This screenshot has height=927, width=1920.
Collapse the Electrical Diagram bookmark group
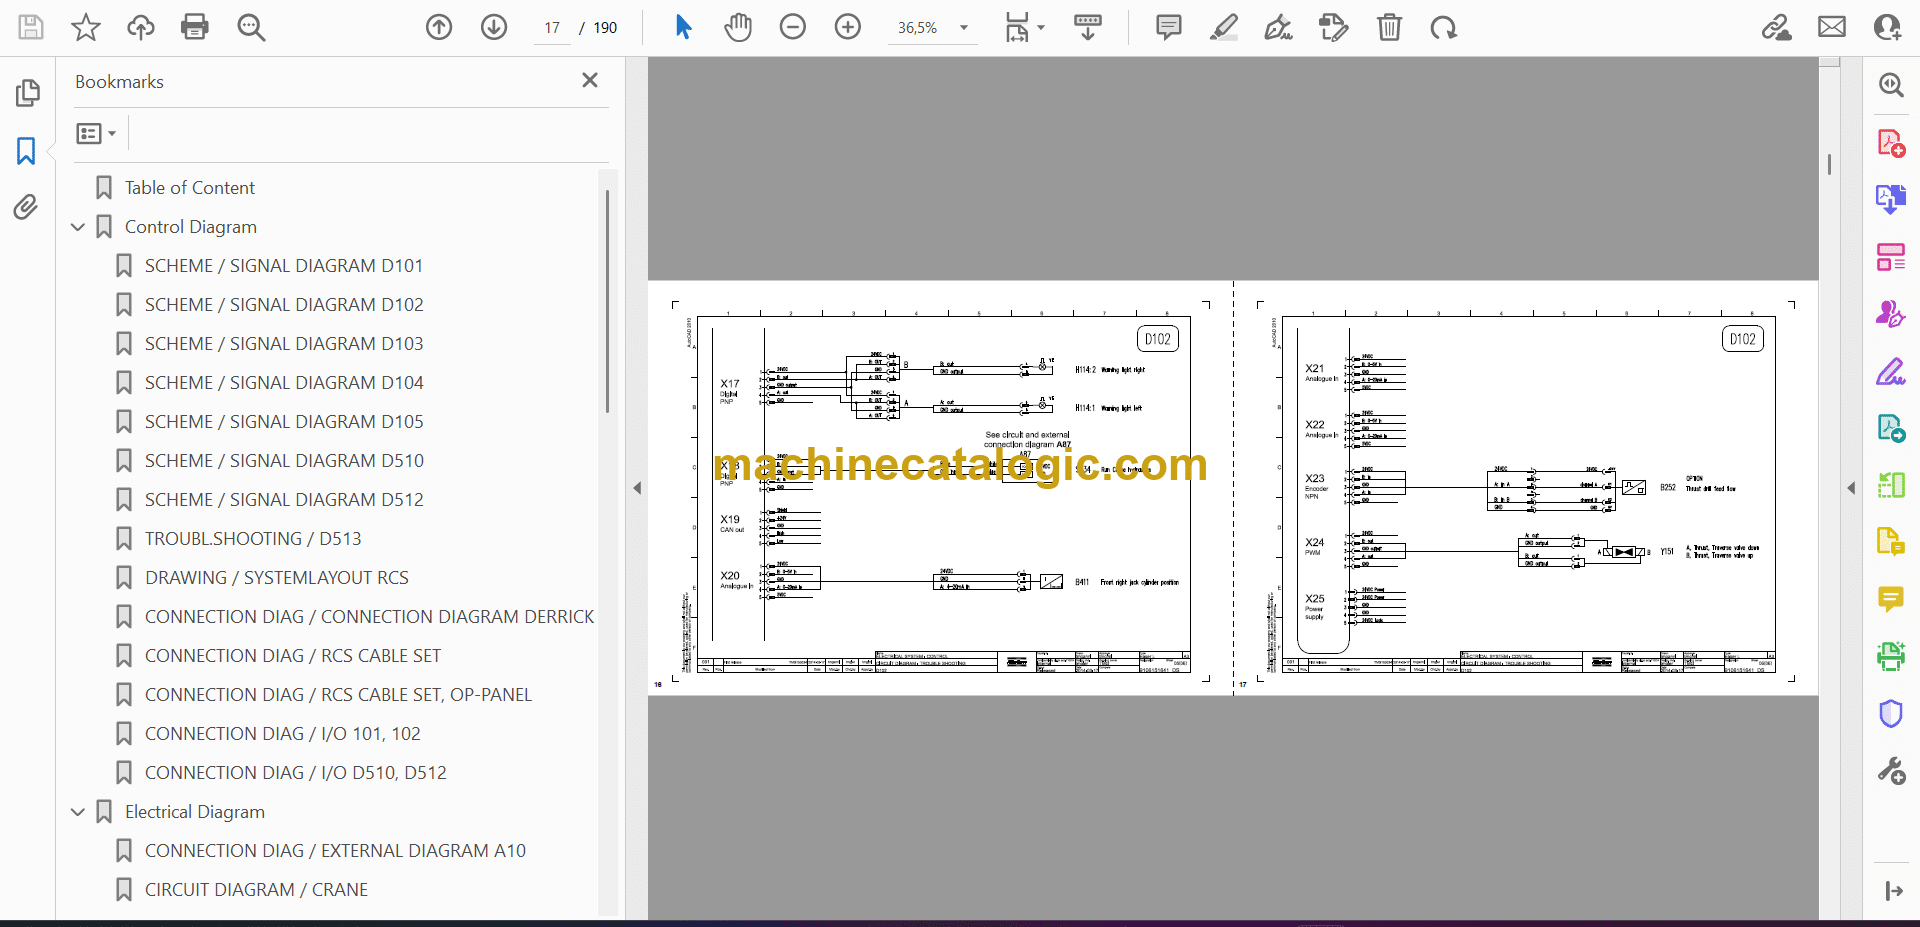[x=78, y=812]
